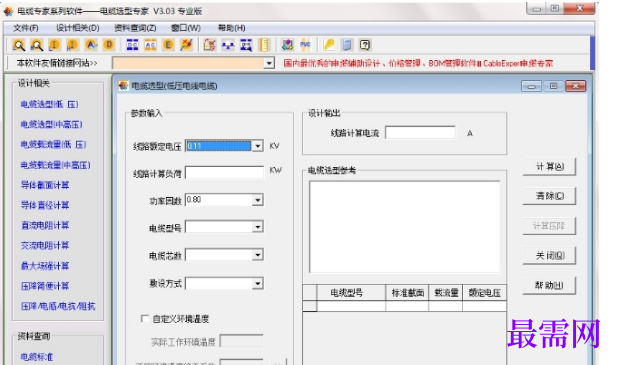This screenshot has width=619, height=365.
Task: Click the 标准截面 table column header
Action: click(407, 293)
